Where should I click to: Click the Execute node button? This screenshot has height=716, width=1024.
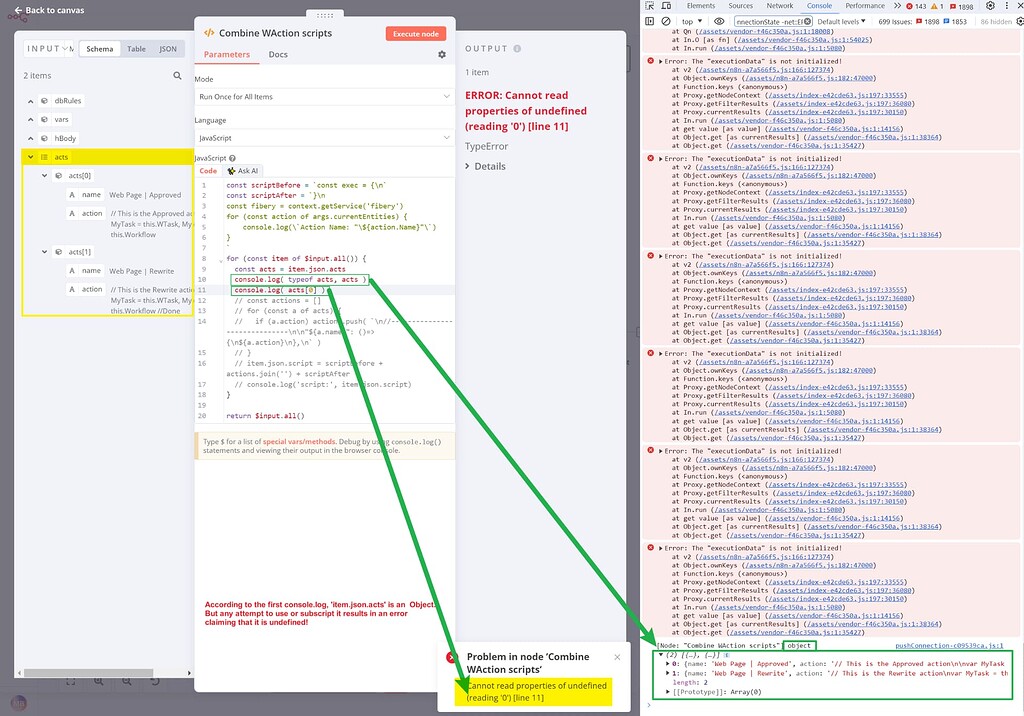pyautogui.click(x=415, y=32)
